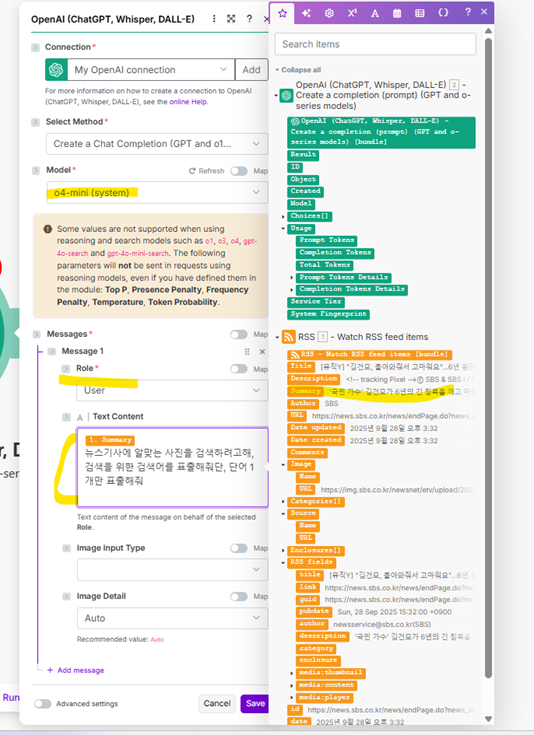Viewport: 534px width, 735px height.
Task: Open the My OpenAI connection dropdown
Action: point(150,70)
